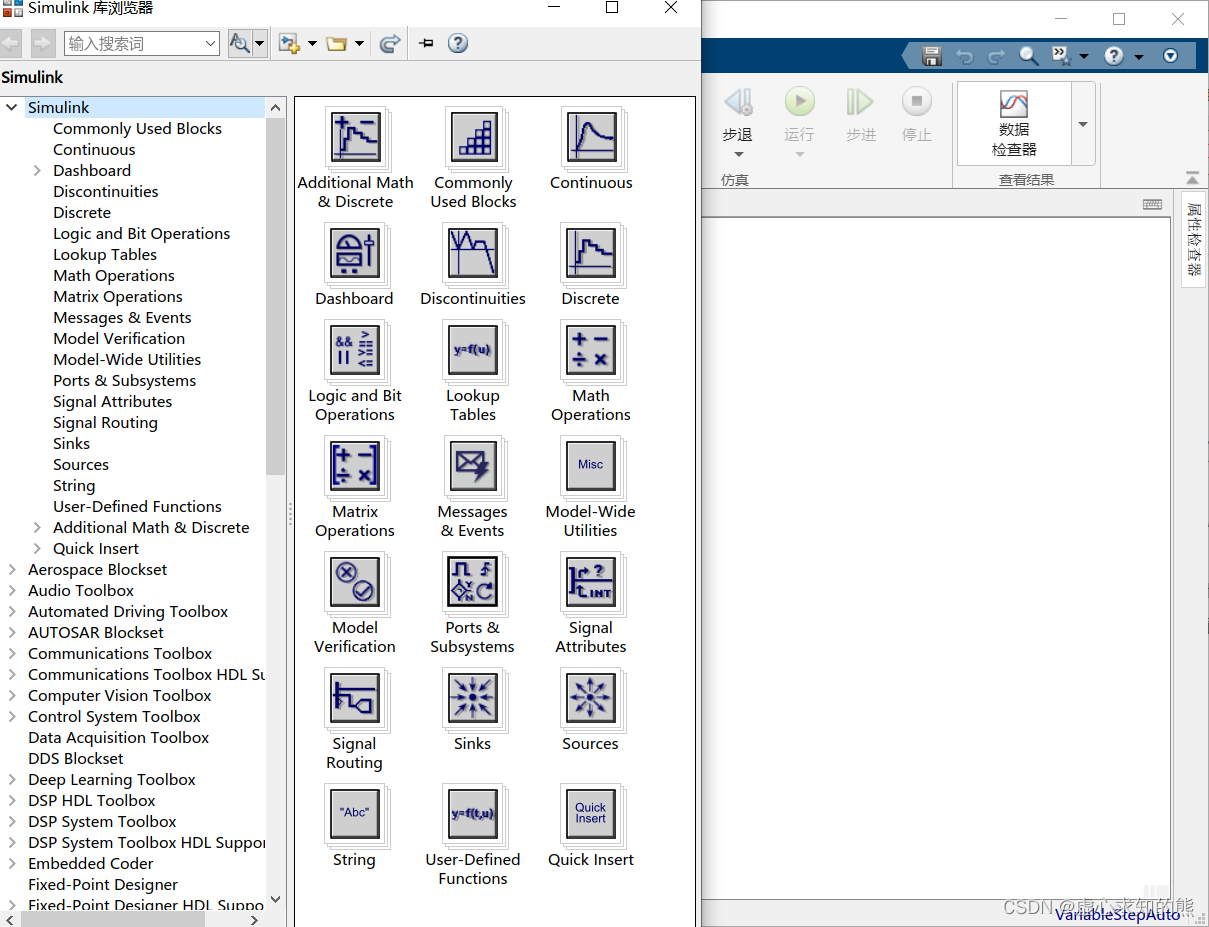
Task: Open the Discontinuities library icon
Action: 473,254
